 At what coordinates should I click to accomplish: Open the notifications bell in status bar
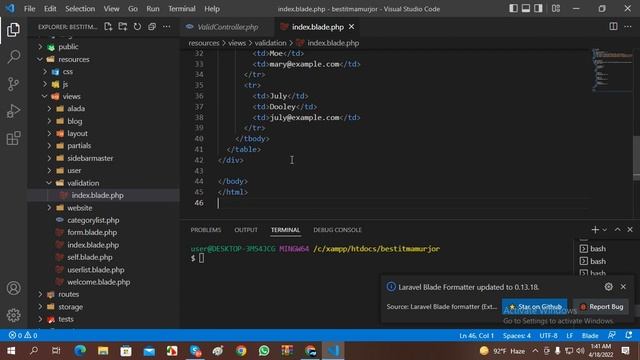tap(629, 335)
